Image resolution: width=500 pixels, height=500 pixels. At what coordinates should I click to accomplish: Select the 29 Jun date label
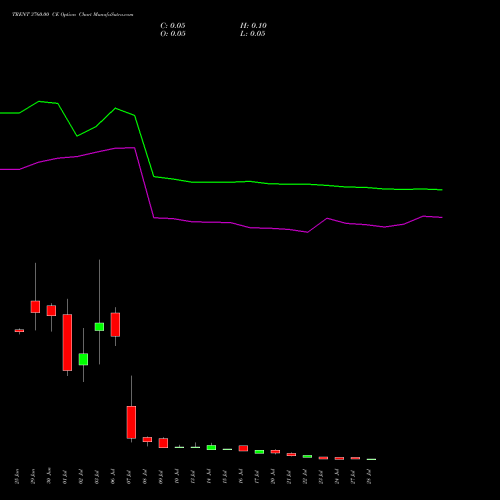coord(33,476)
